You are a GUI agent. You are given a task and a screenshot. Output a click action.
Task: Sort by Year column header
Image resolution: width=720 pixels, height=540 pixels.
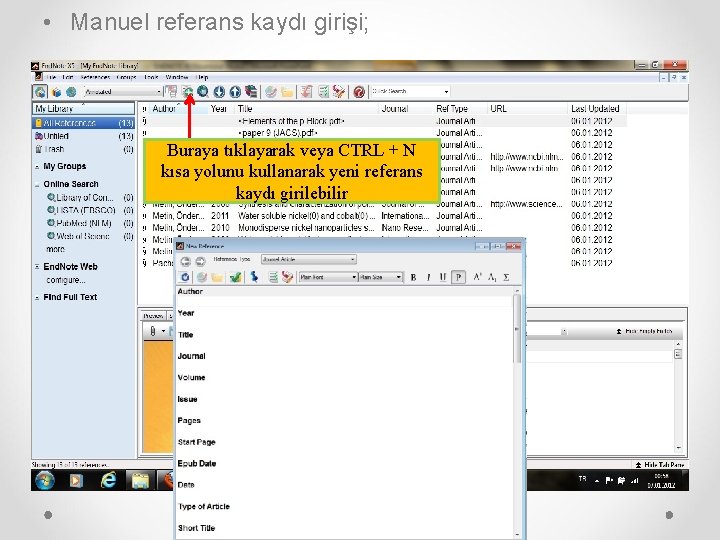coord(219,109)
